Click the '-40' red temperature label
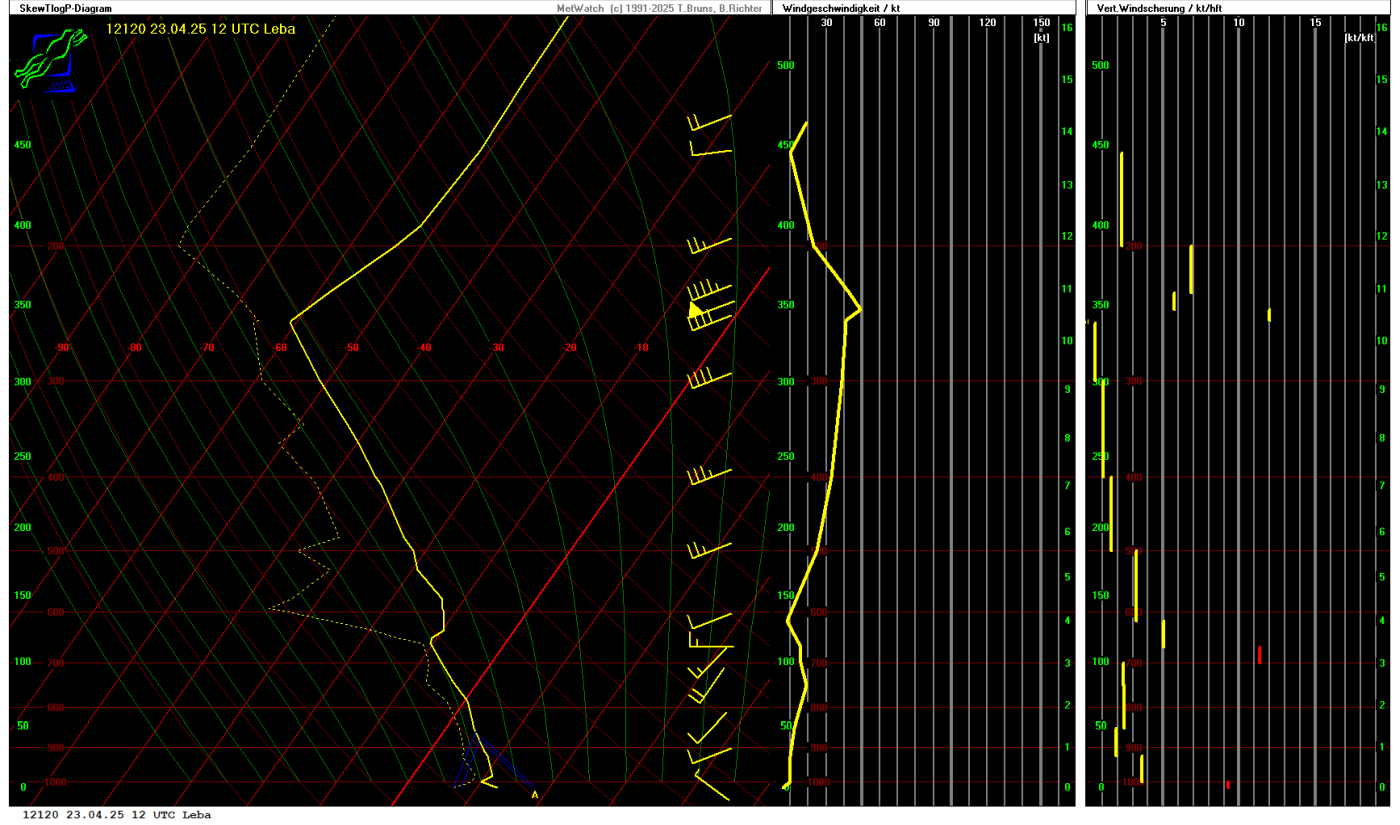The width and height of the screenshot is (1400, 825). (424, 348)
